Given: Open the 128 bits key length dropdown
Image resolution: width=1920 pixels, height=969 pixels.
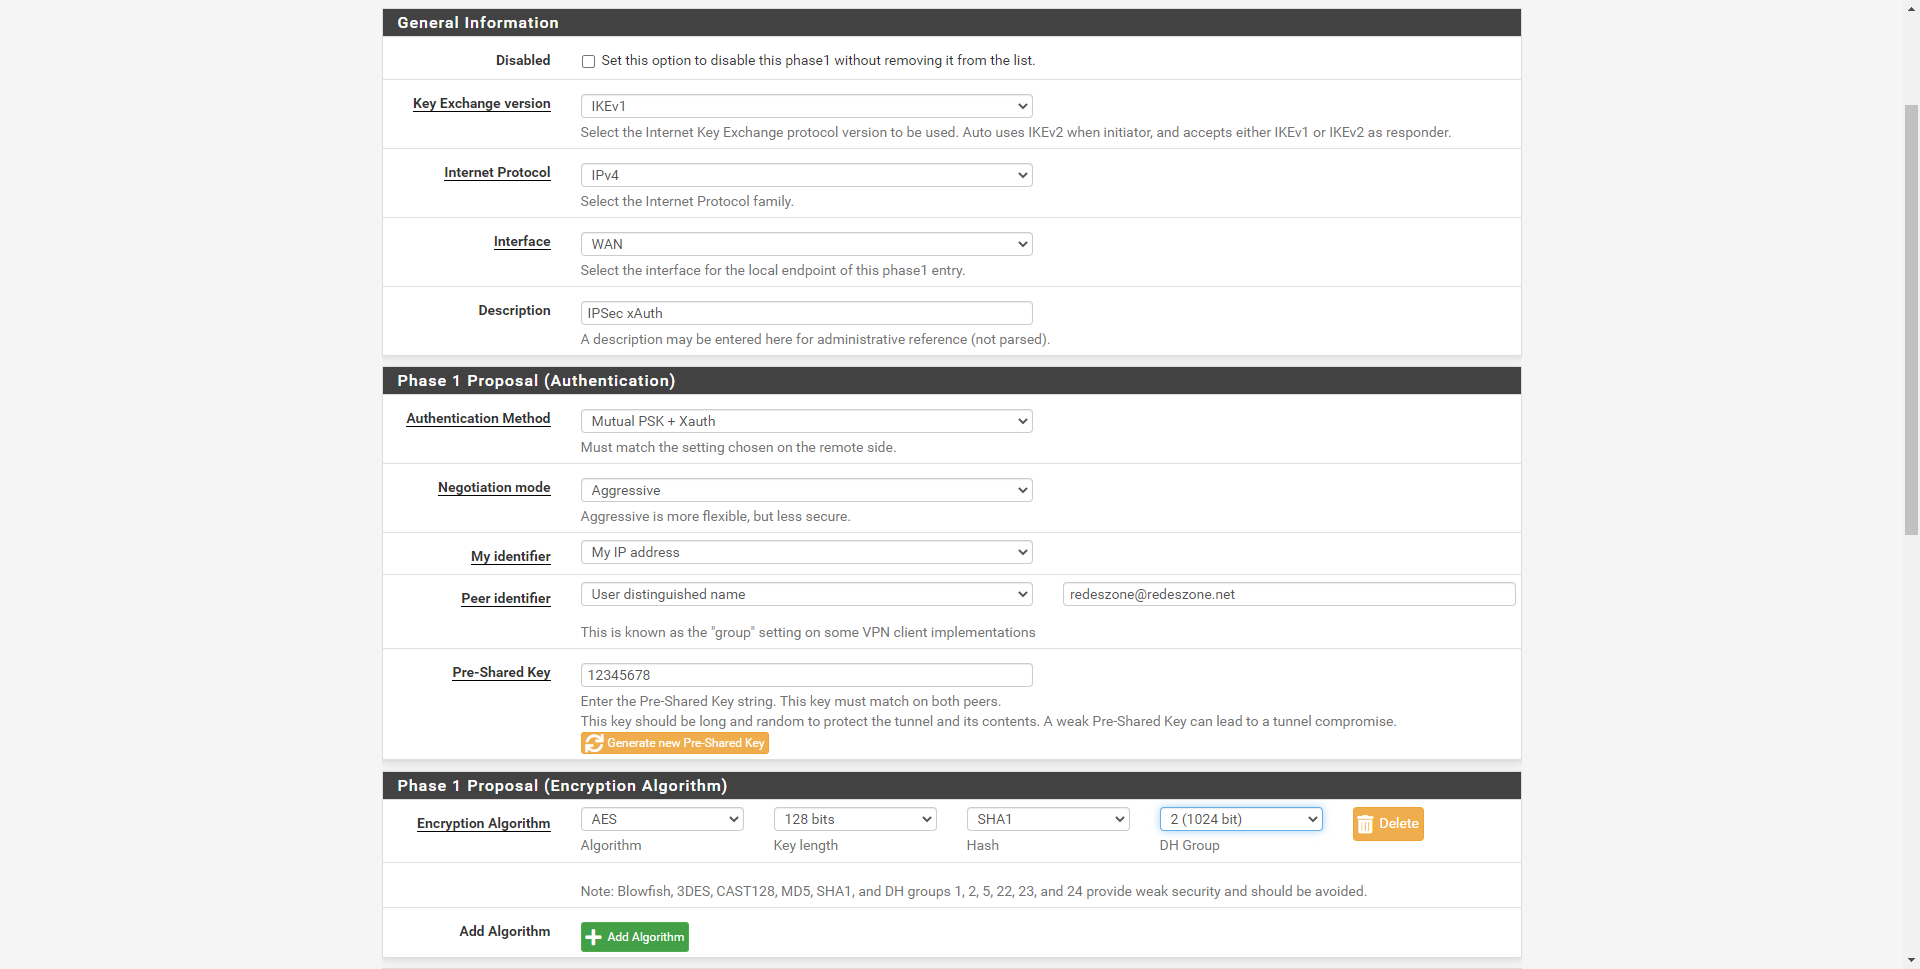Looking at the screenshot, I should tap(855, 819).
